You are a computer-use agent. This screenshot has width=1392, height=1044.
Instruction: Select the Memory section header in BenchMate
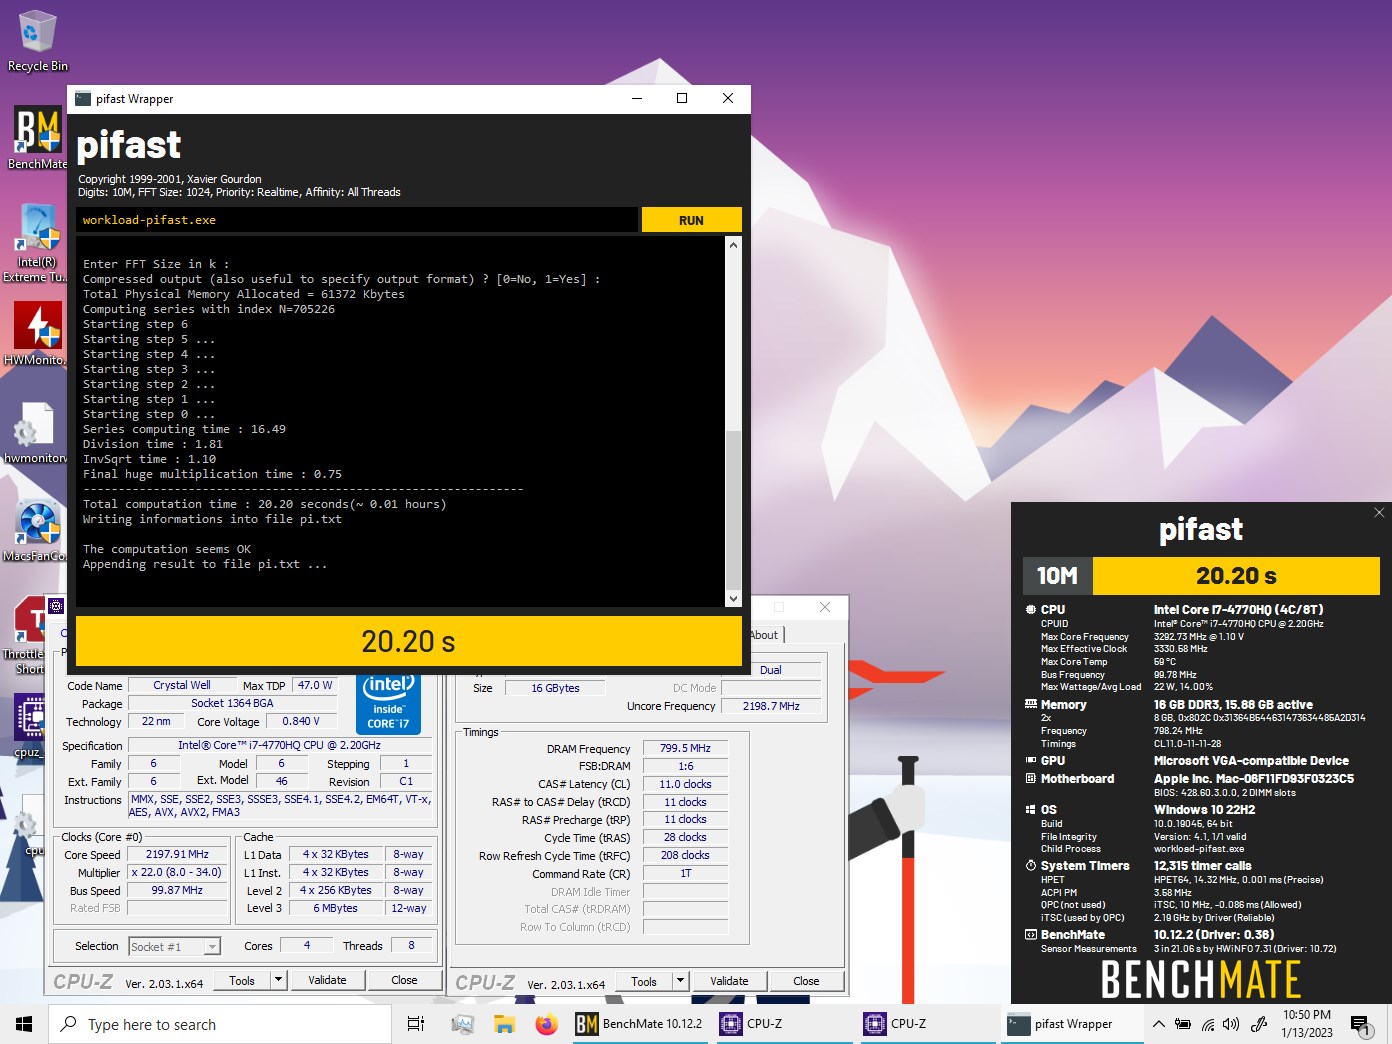coord(1063,704)
